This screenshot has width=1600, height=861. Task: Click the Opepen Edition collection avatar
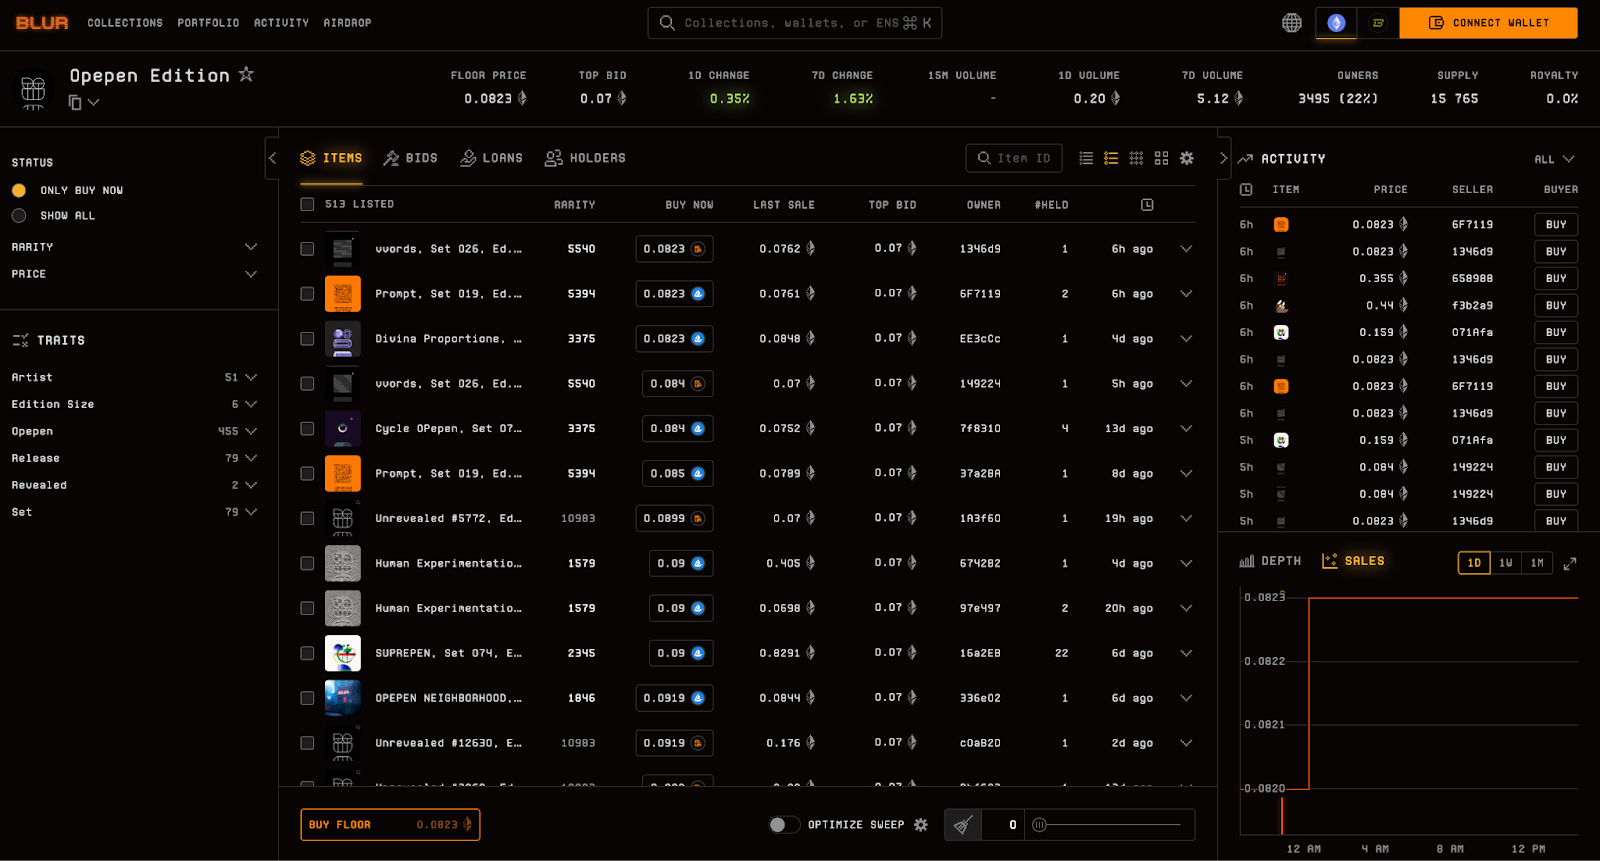tap(33, 90)
